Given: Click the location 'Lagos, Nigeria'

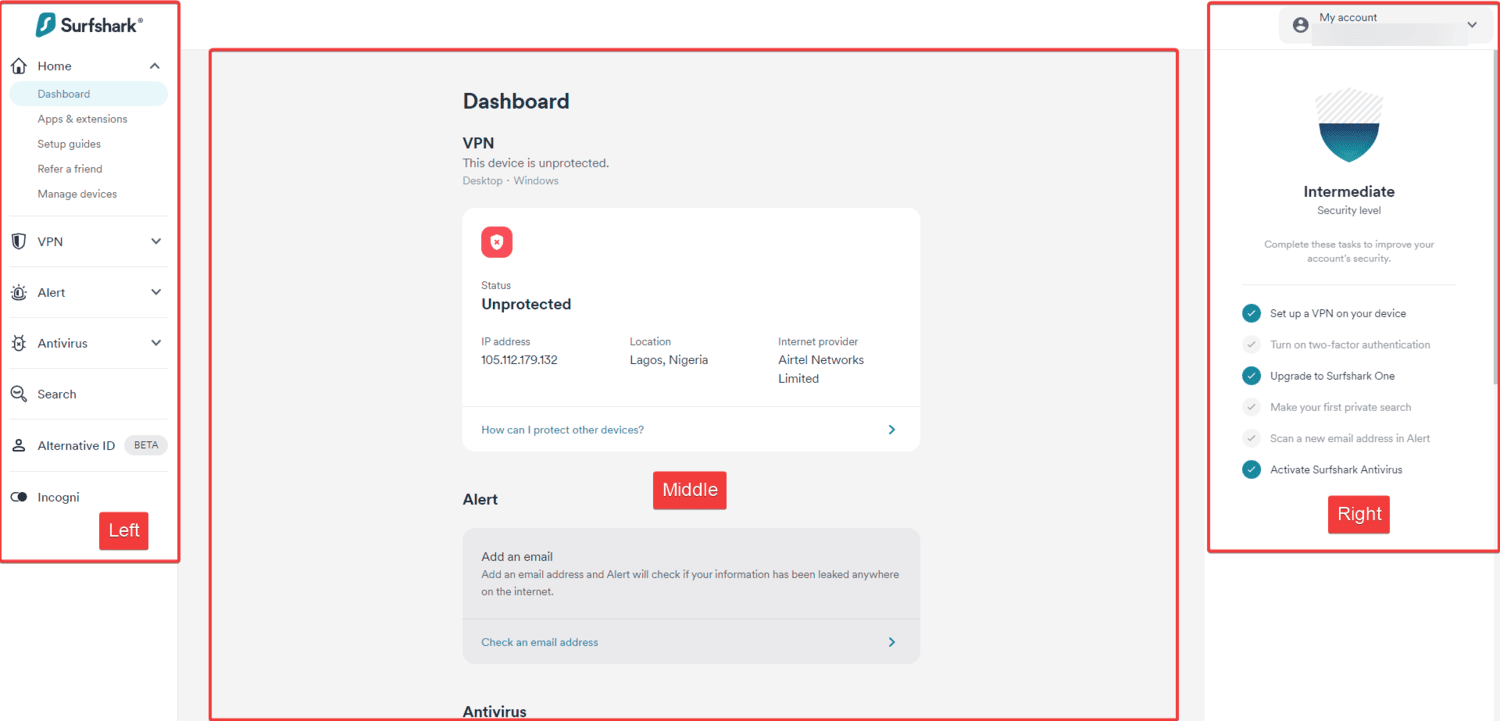Looking at the screenshot, I should click(669, 360).
